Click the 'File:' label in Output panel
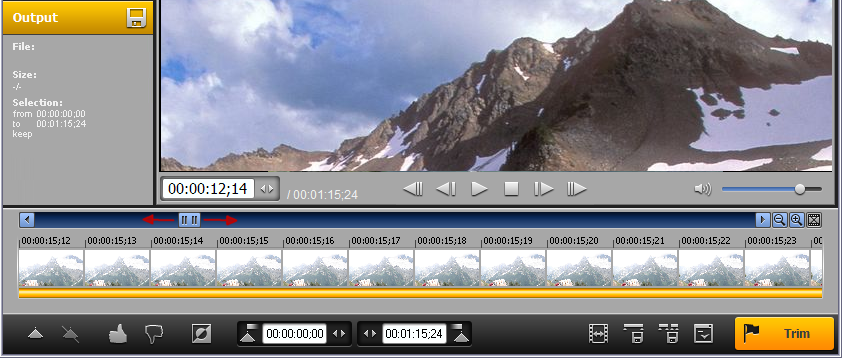The image size is (844, 360). pyautogui.click(x=24, y=47)
